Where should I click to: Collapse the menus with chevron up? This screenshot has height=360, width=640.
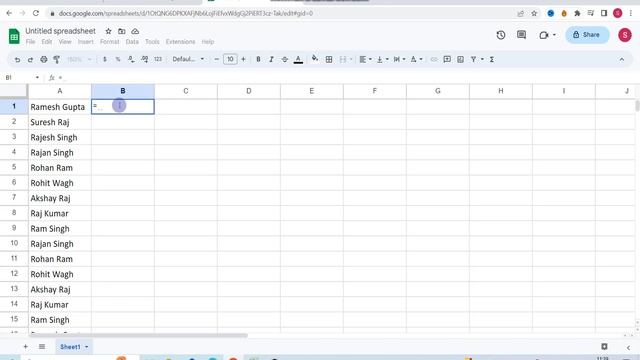[622, 60]
